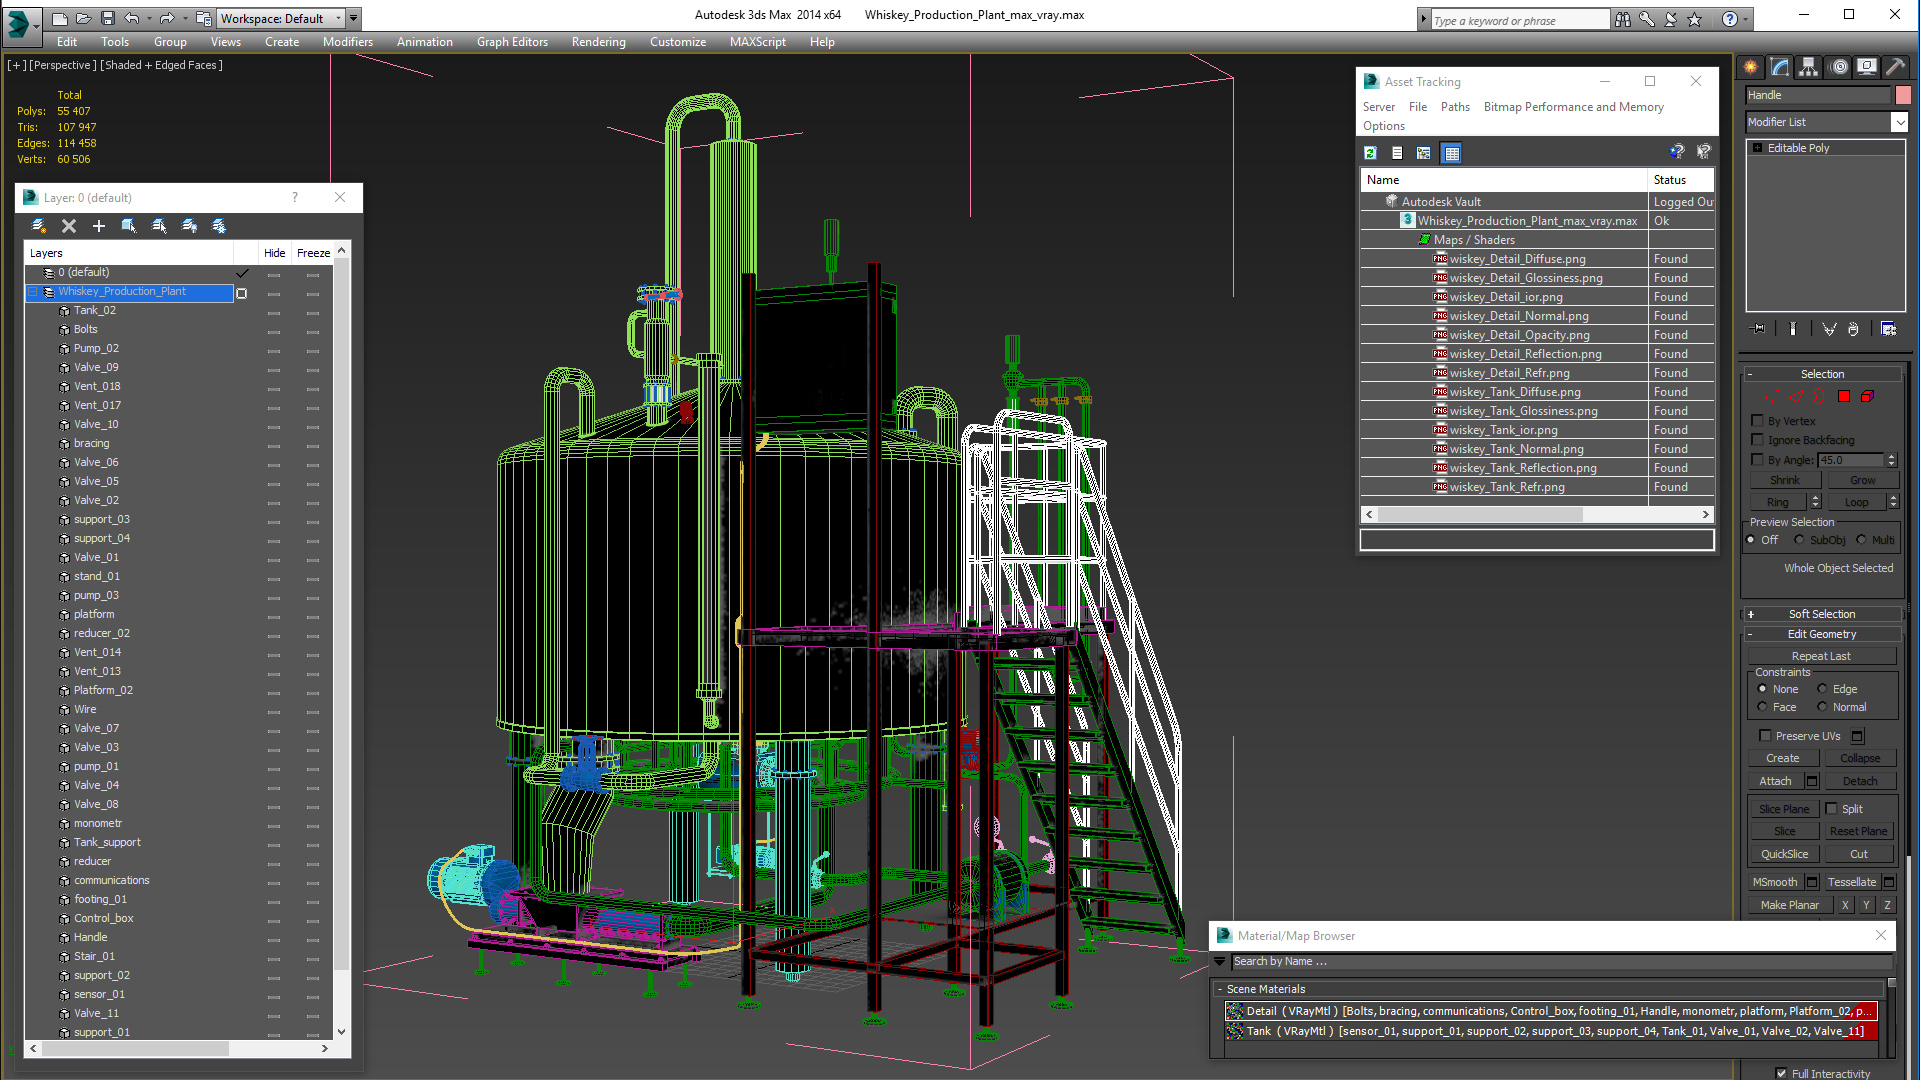Click the Create New Layer icon
This screenshot has width=1920, height=1080.
[38, 226]
